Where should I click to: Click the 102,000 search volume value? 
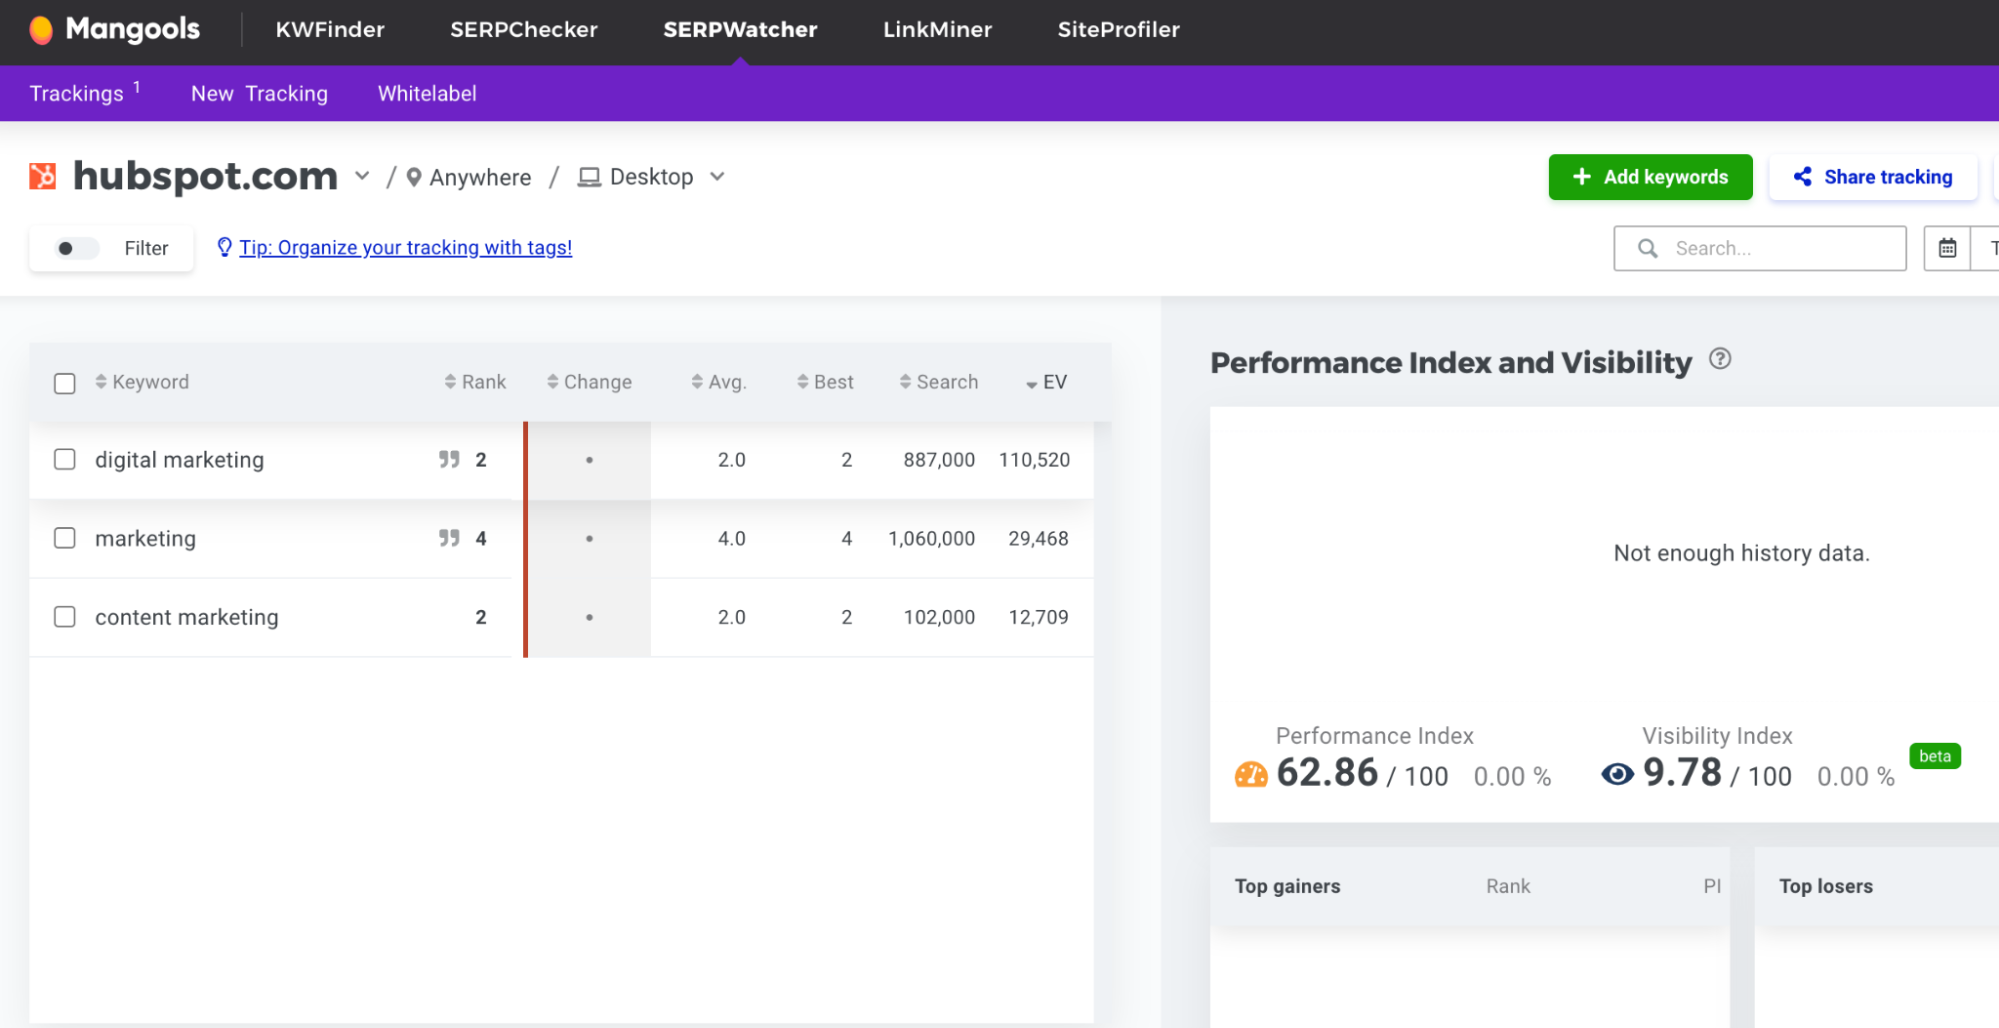click(939, 617)
